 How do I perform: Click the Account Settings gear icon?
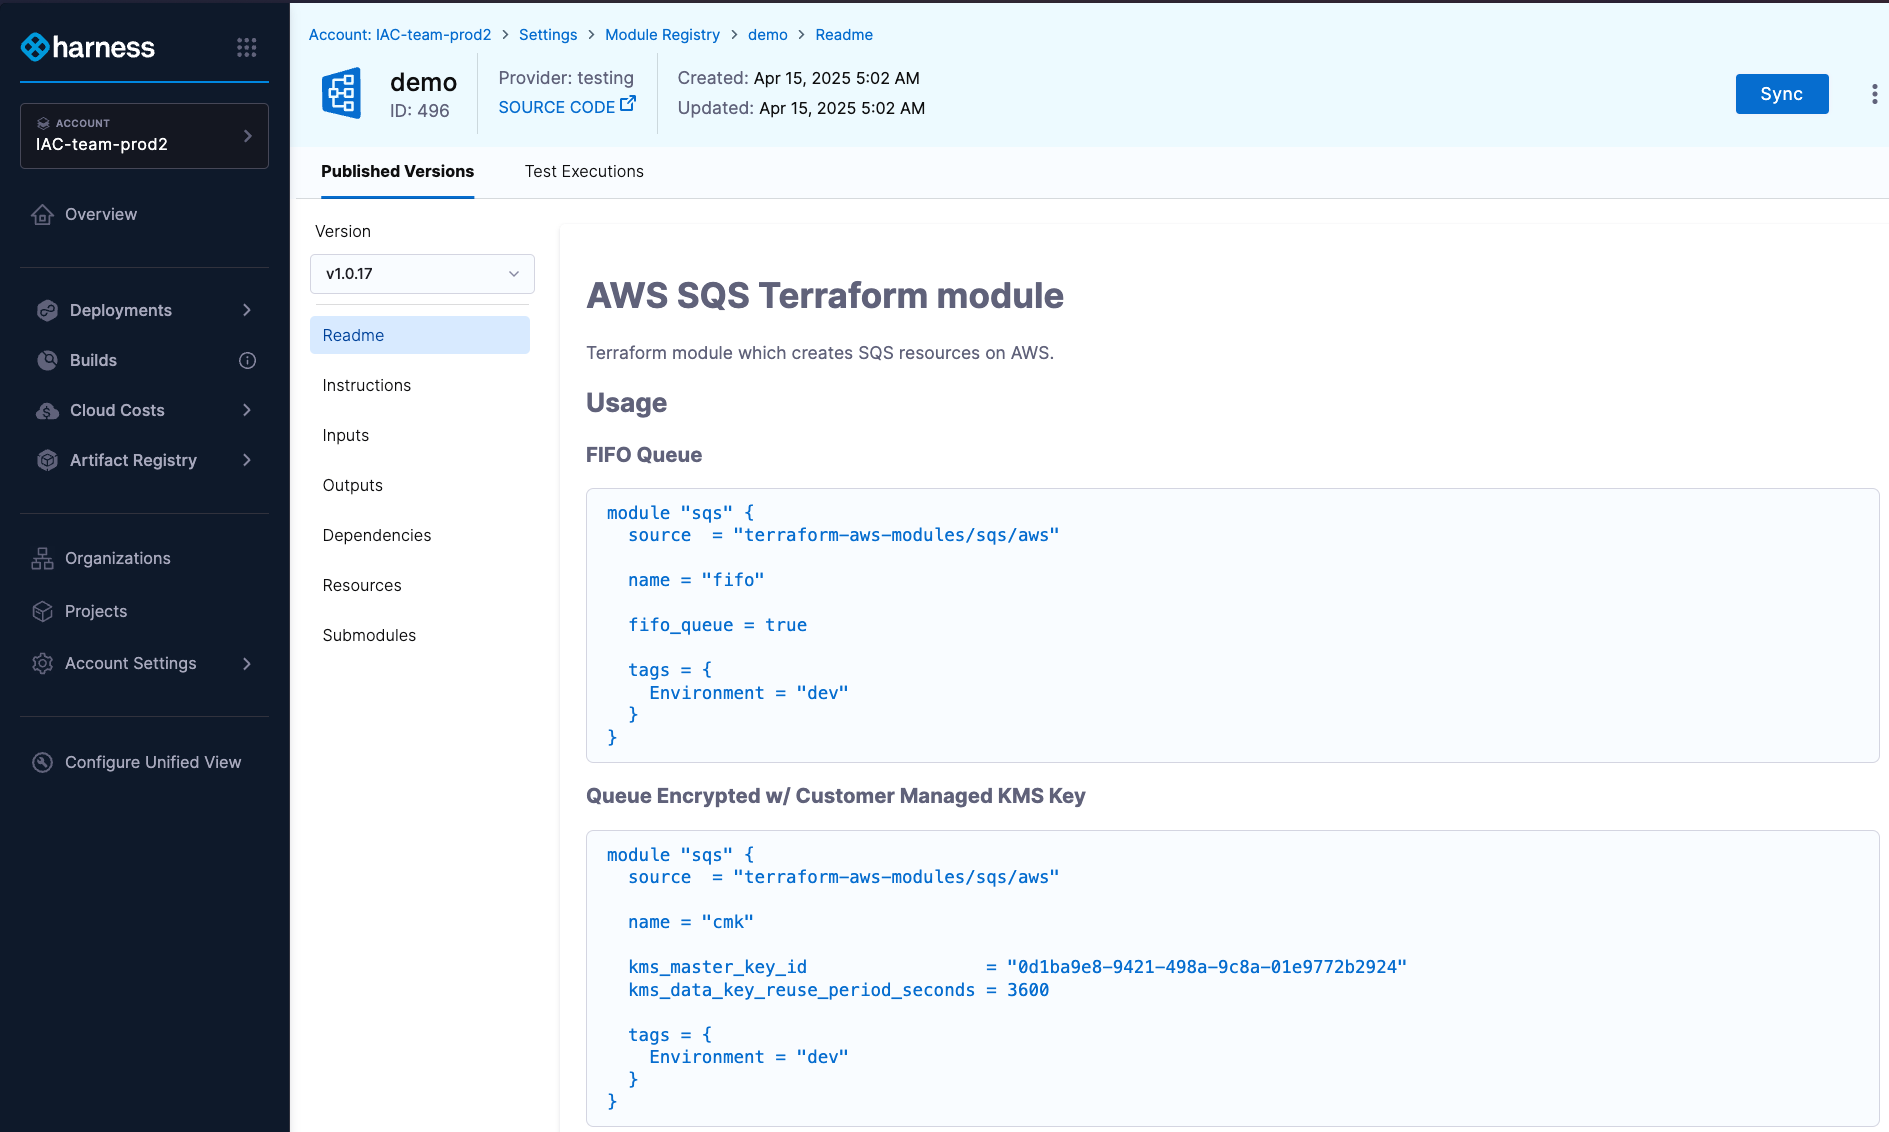42,663
